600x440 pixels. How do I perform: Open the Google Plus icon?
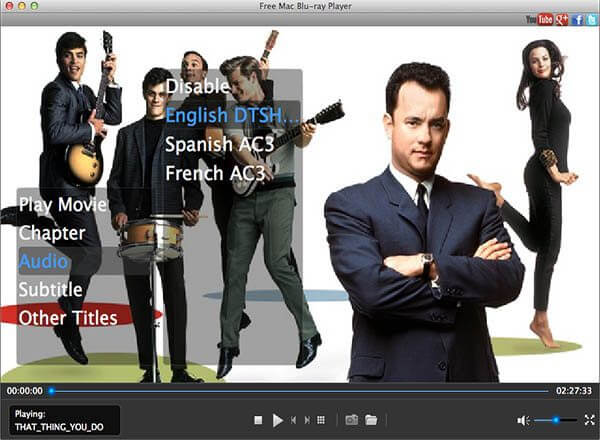pyautogui.click(x=562, y=19)
